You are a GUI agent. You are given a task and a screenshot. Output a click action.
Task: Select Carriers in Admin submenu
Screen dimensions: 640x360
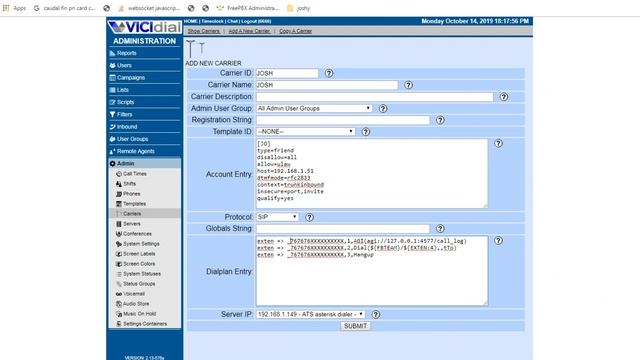[x=144, y=213]
